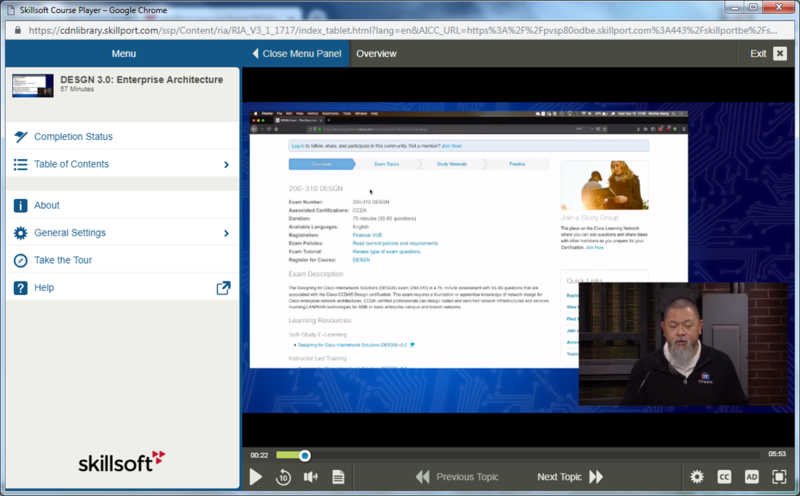
Task: Switch video to fullscreen mode
Action: pos(779,477)
